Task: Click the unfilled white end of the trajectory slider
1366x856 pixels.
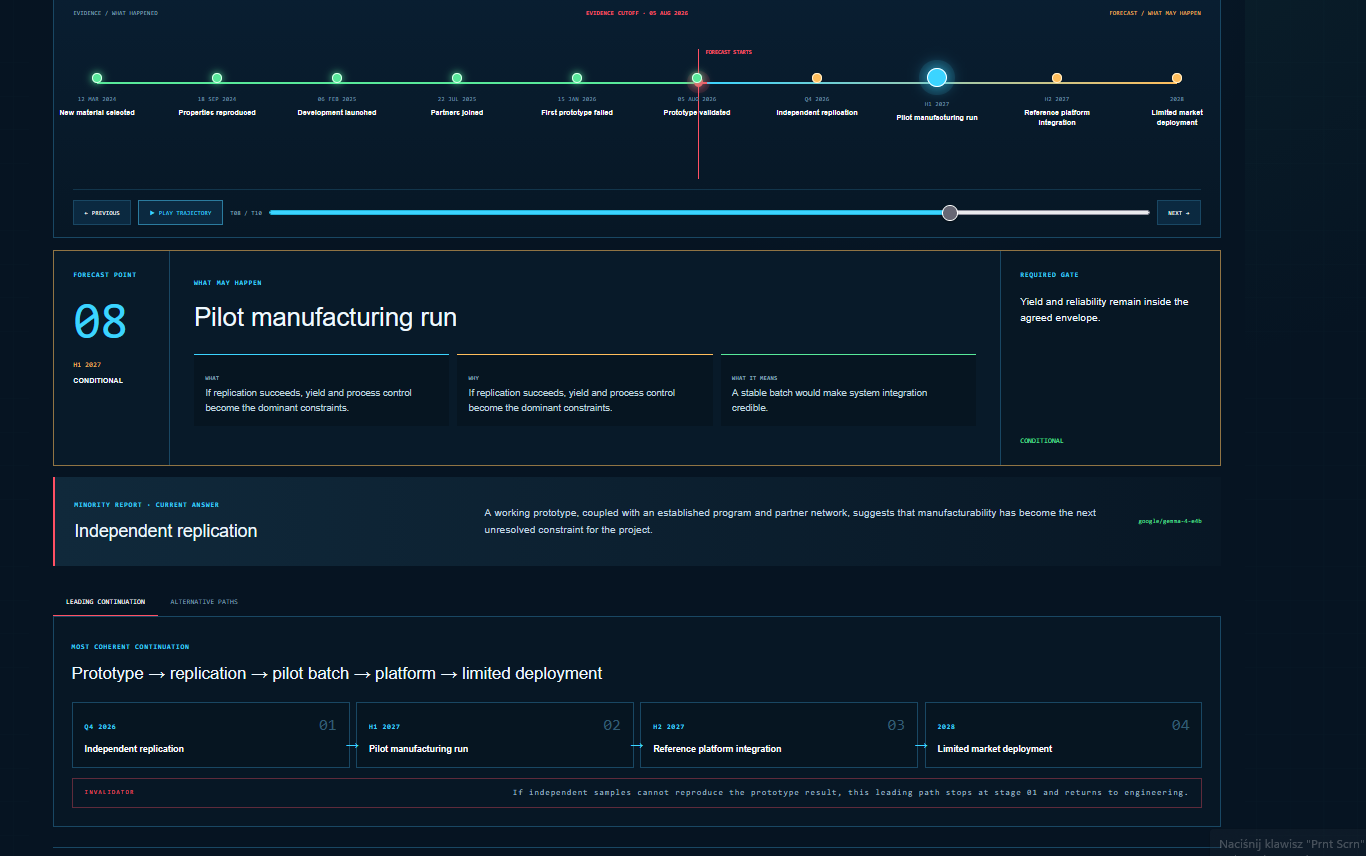Action: click(1054, 213)
